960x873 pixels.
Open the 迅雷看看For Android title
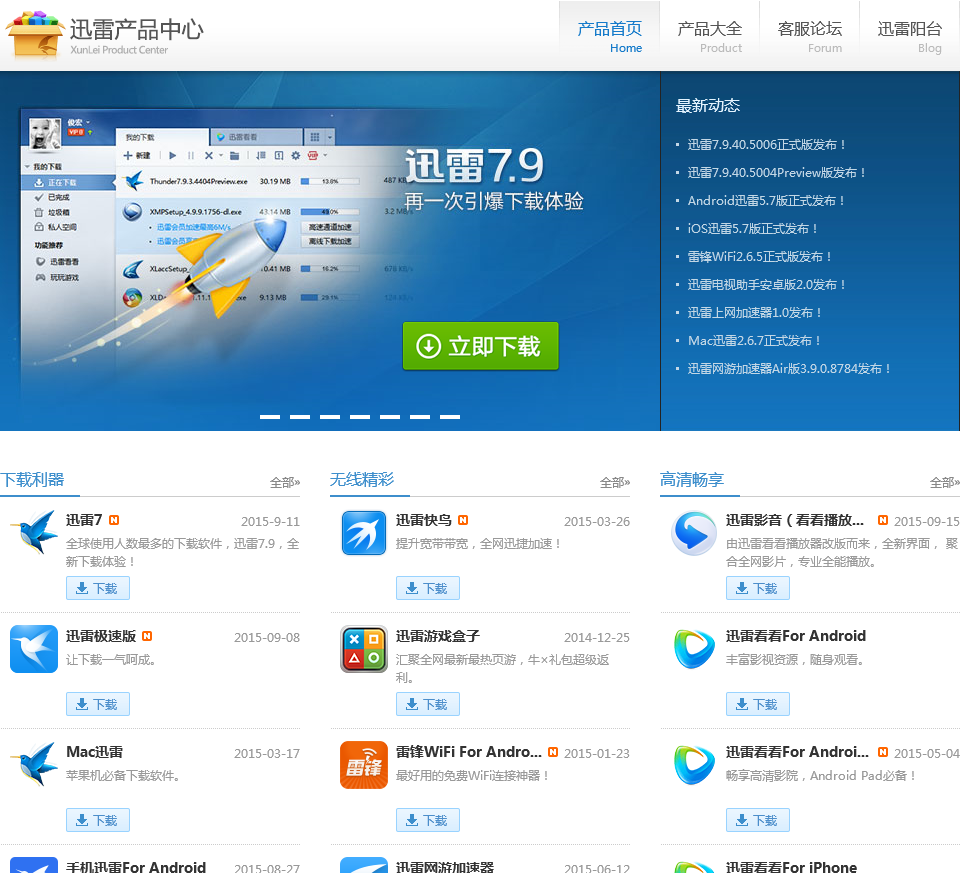(x=796, y=636)
